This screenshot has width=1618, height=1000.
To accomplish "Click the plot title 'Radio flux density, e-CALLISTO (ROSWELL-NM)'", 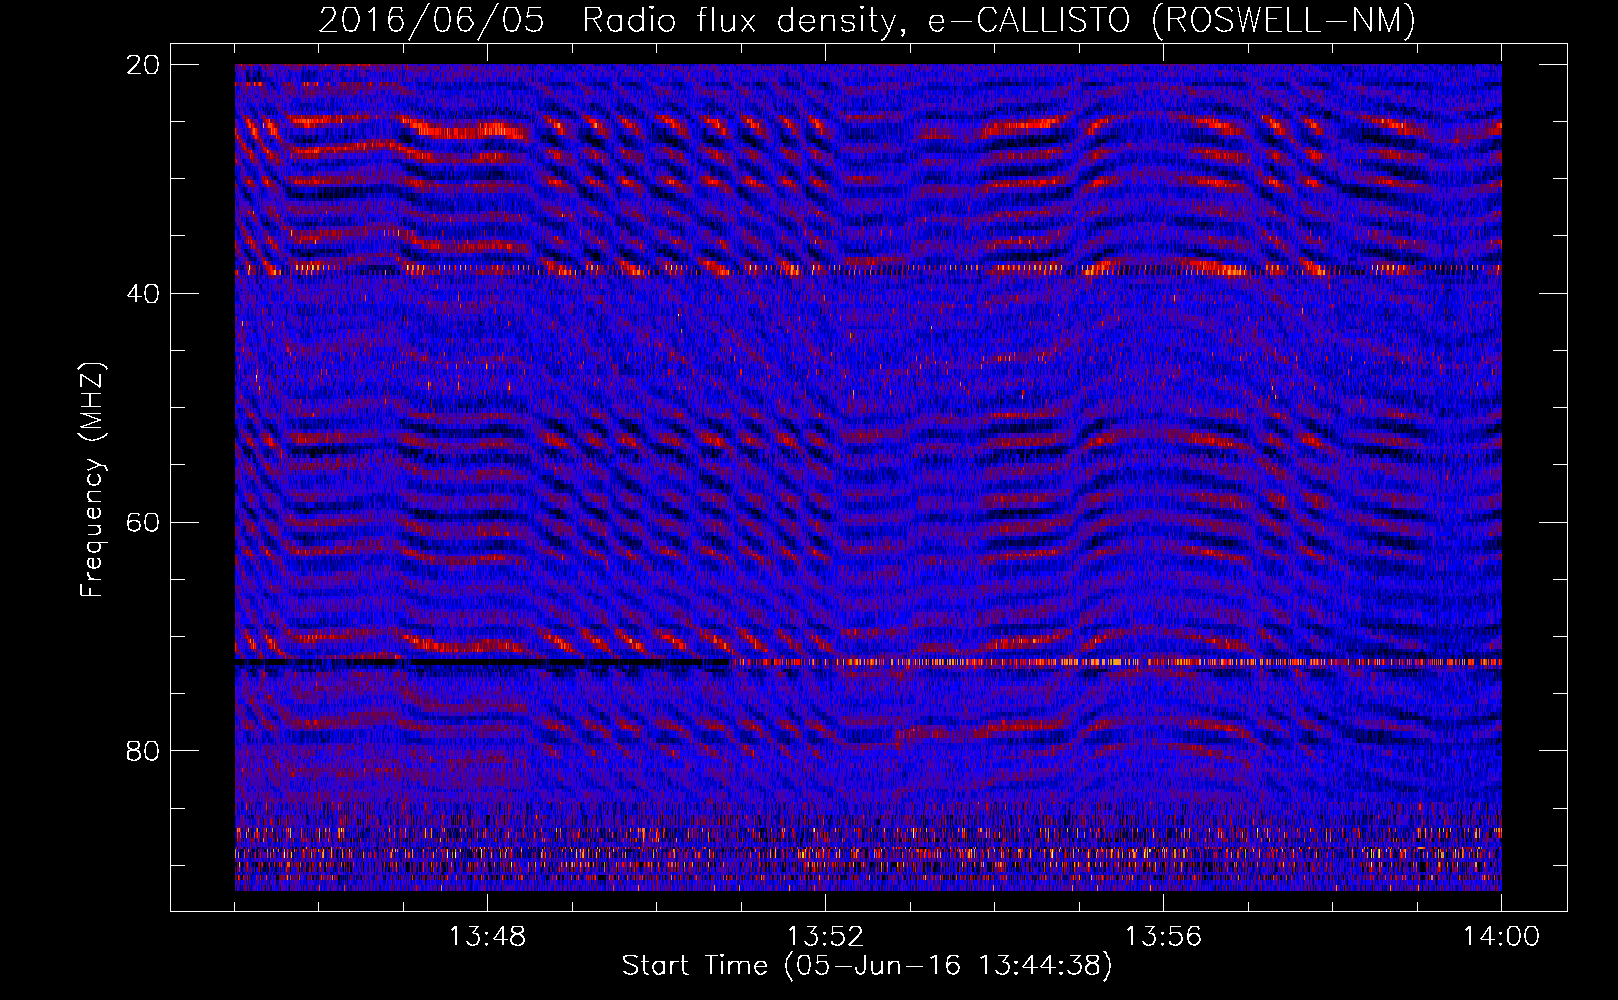I will pyautogui.click(x=999, y=20).
